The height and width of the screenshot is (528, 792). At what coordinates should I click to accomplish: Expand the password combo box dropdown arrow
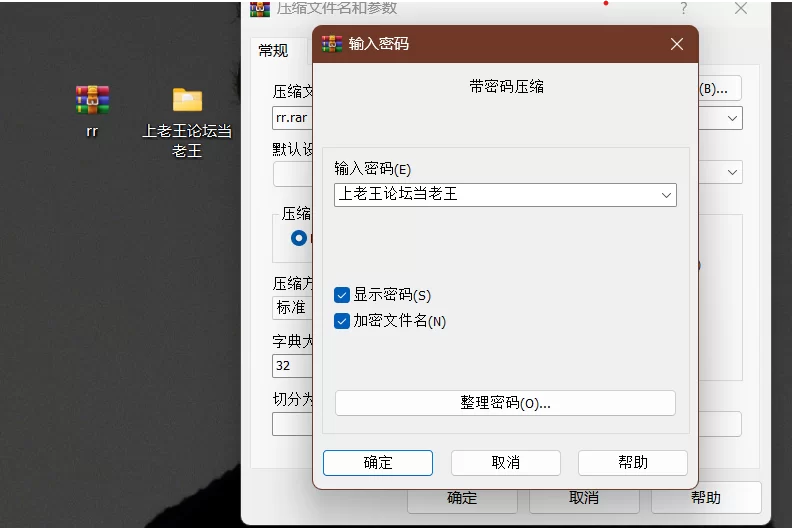coord(666,195)
